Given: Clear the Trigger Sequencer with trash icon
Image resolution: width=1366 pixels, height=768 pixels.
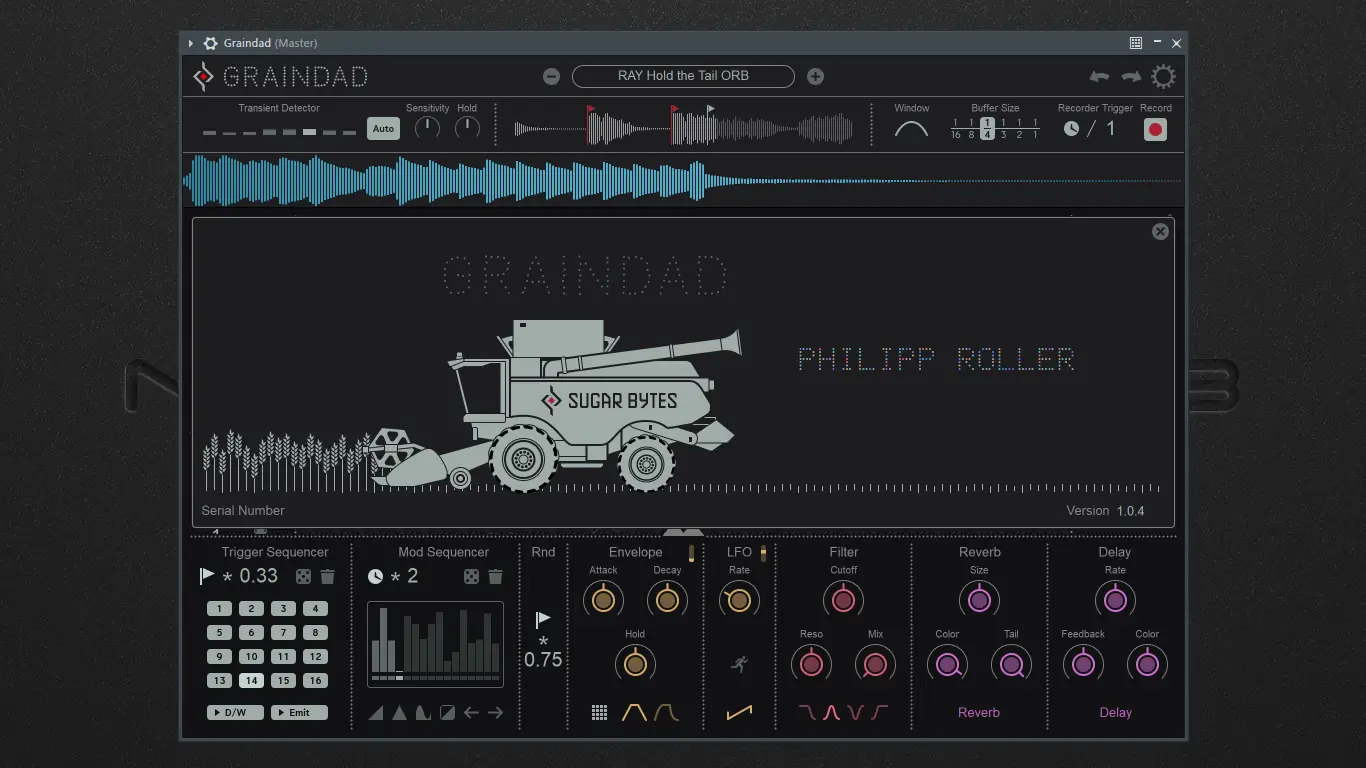Looking at the screenshot, I should [x=327, y=576].
